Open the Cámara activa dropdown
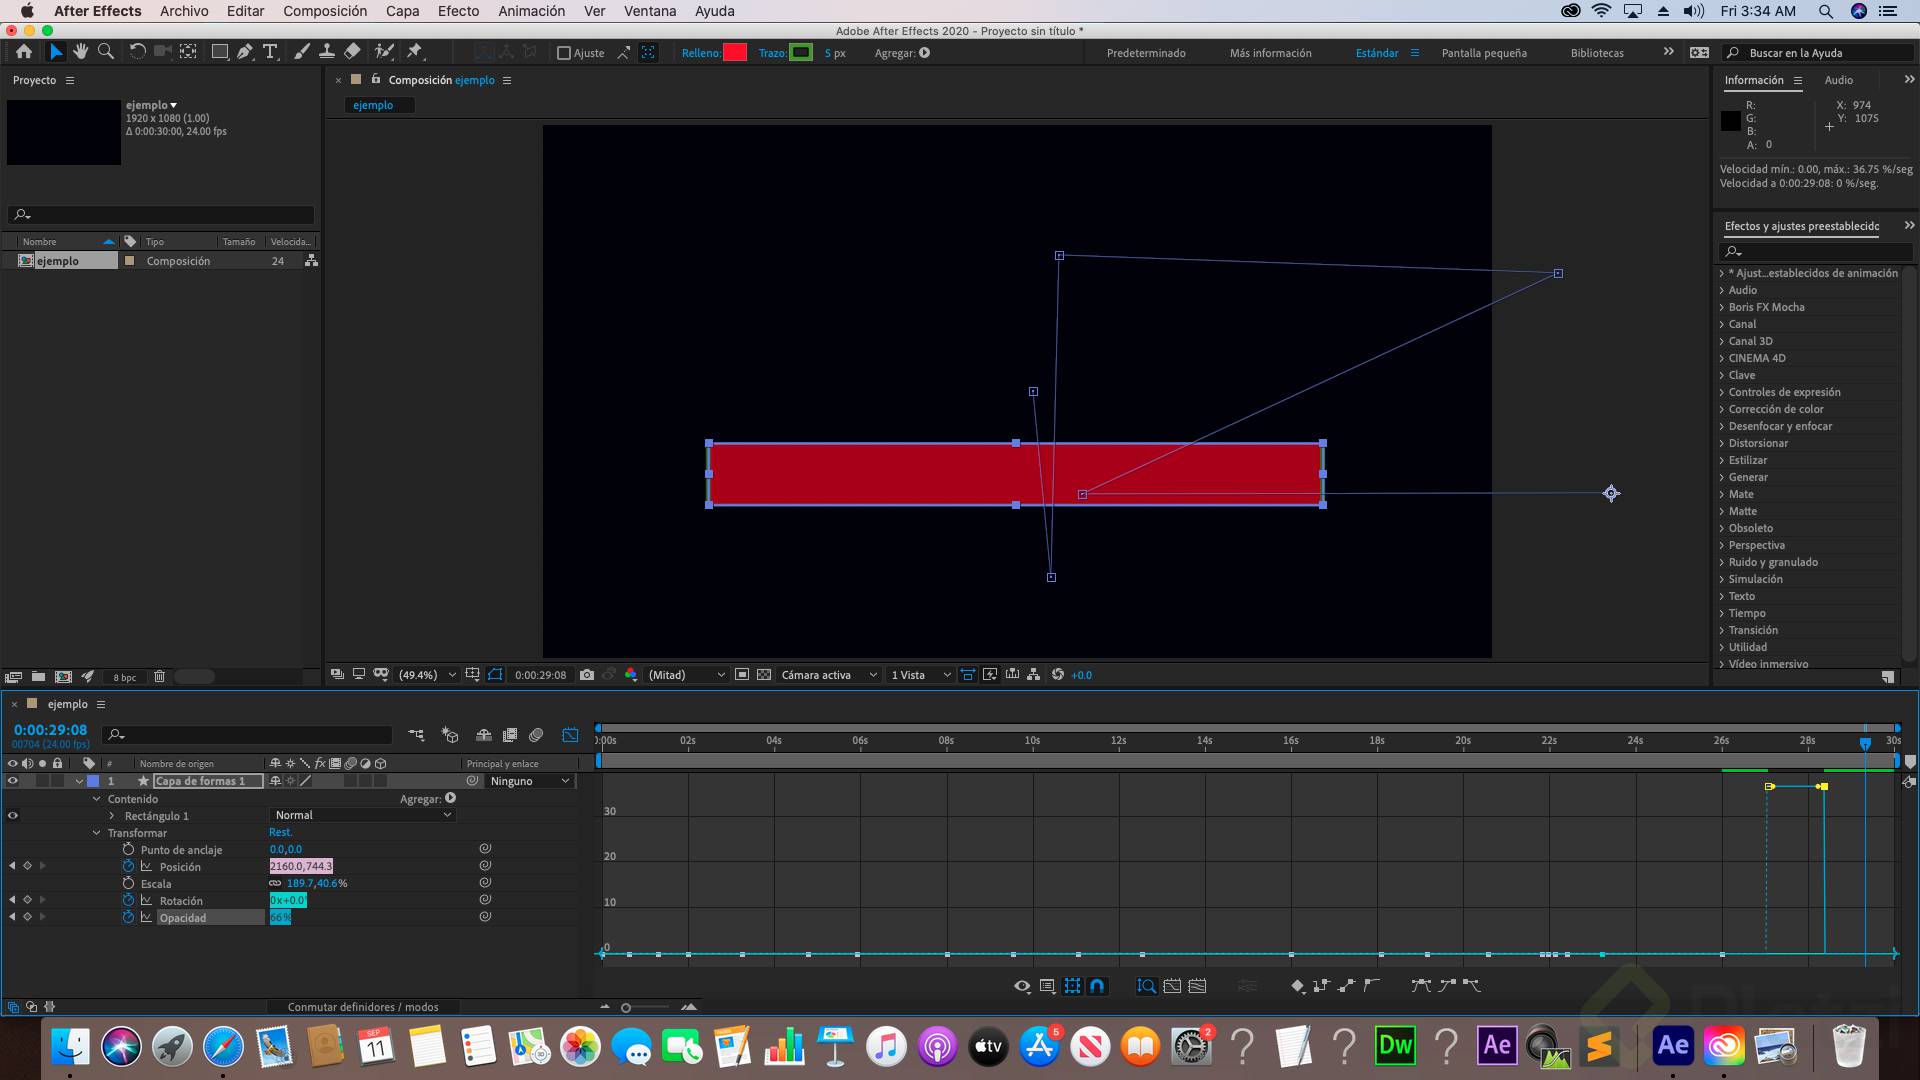This screenshot has height=1080, width=1920. 828,675
